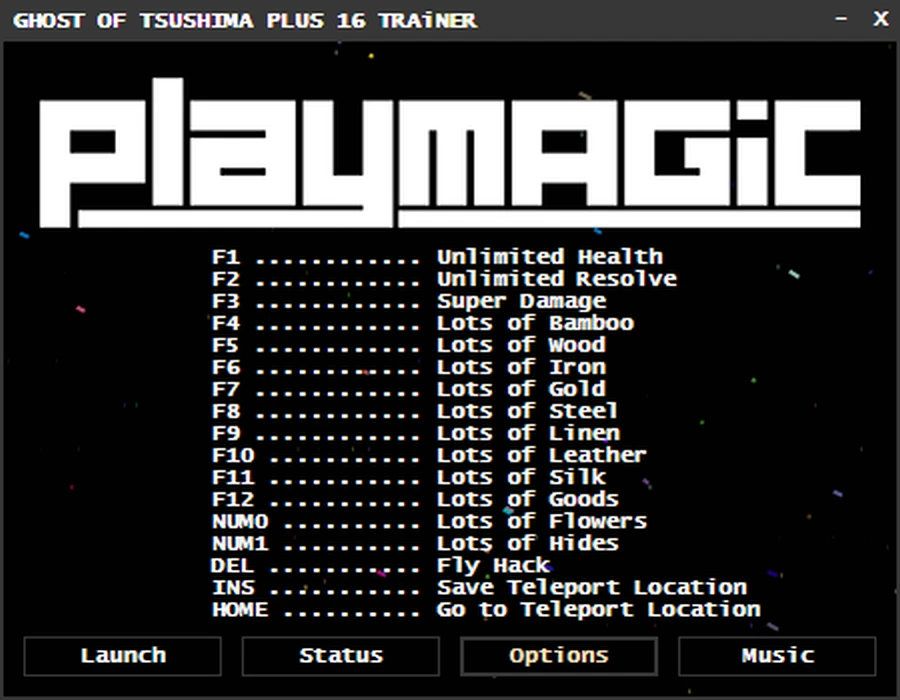
Task: Click the Launch button
Action: [122, 656]
